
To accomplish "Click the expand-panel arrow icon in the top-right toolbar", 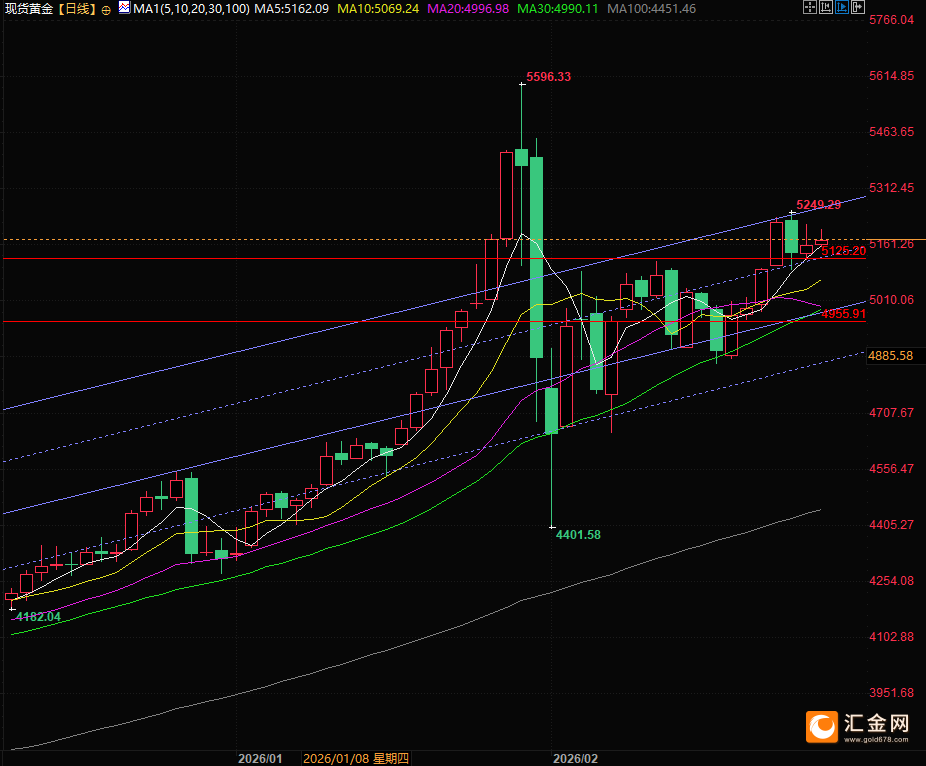I will 857,7.
